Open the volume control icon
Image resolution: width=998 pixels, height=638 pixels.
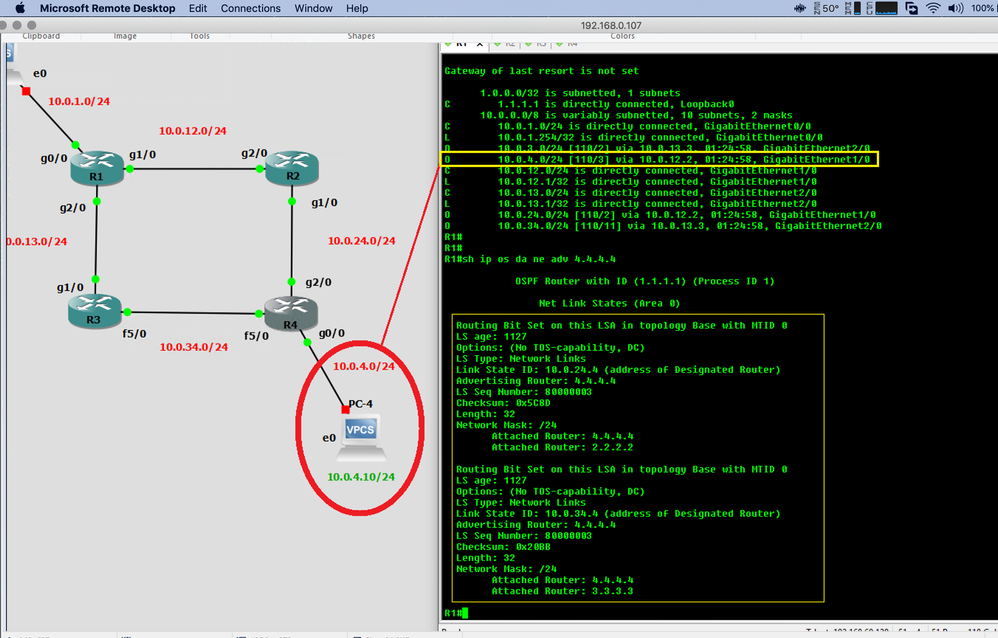[x=955, y=8]
